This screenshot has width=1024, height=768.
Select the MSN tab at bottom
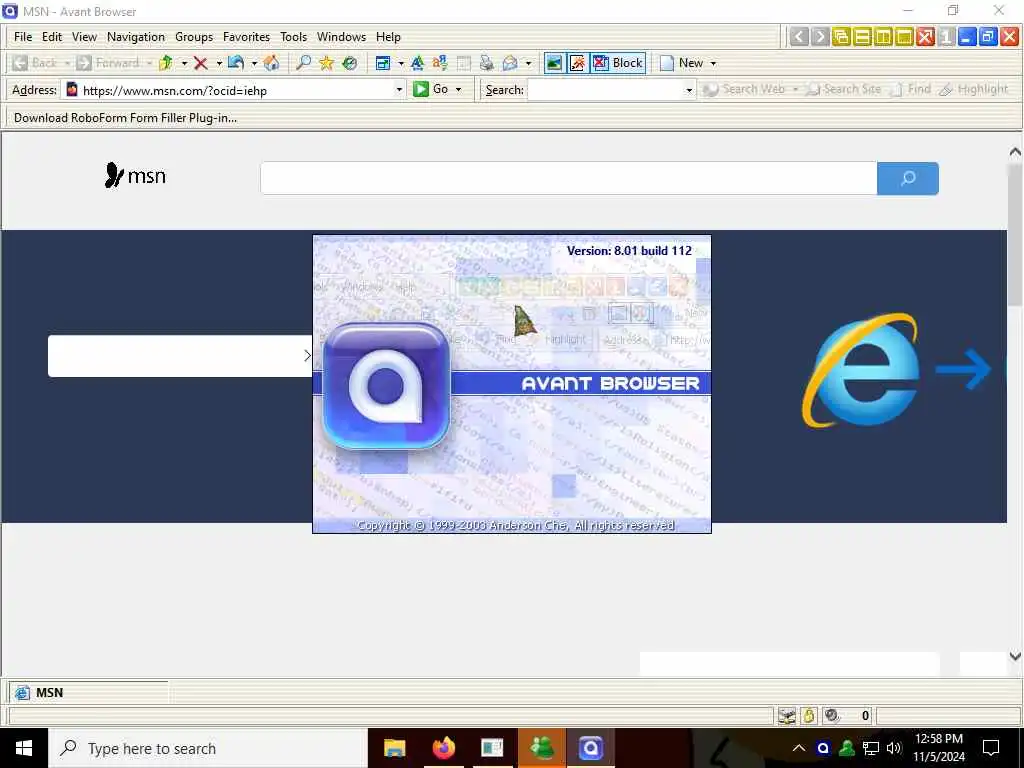click(x=89, y=692)
